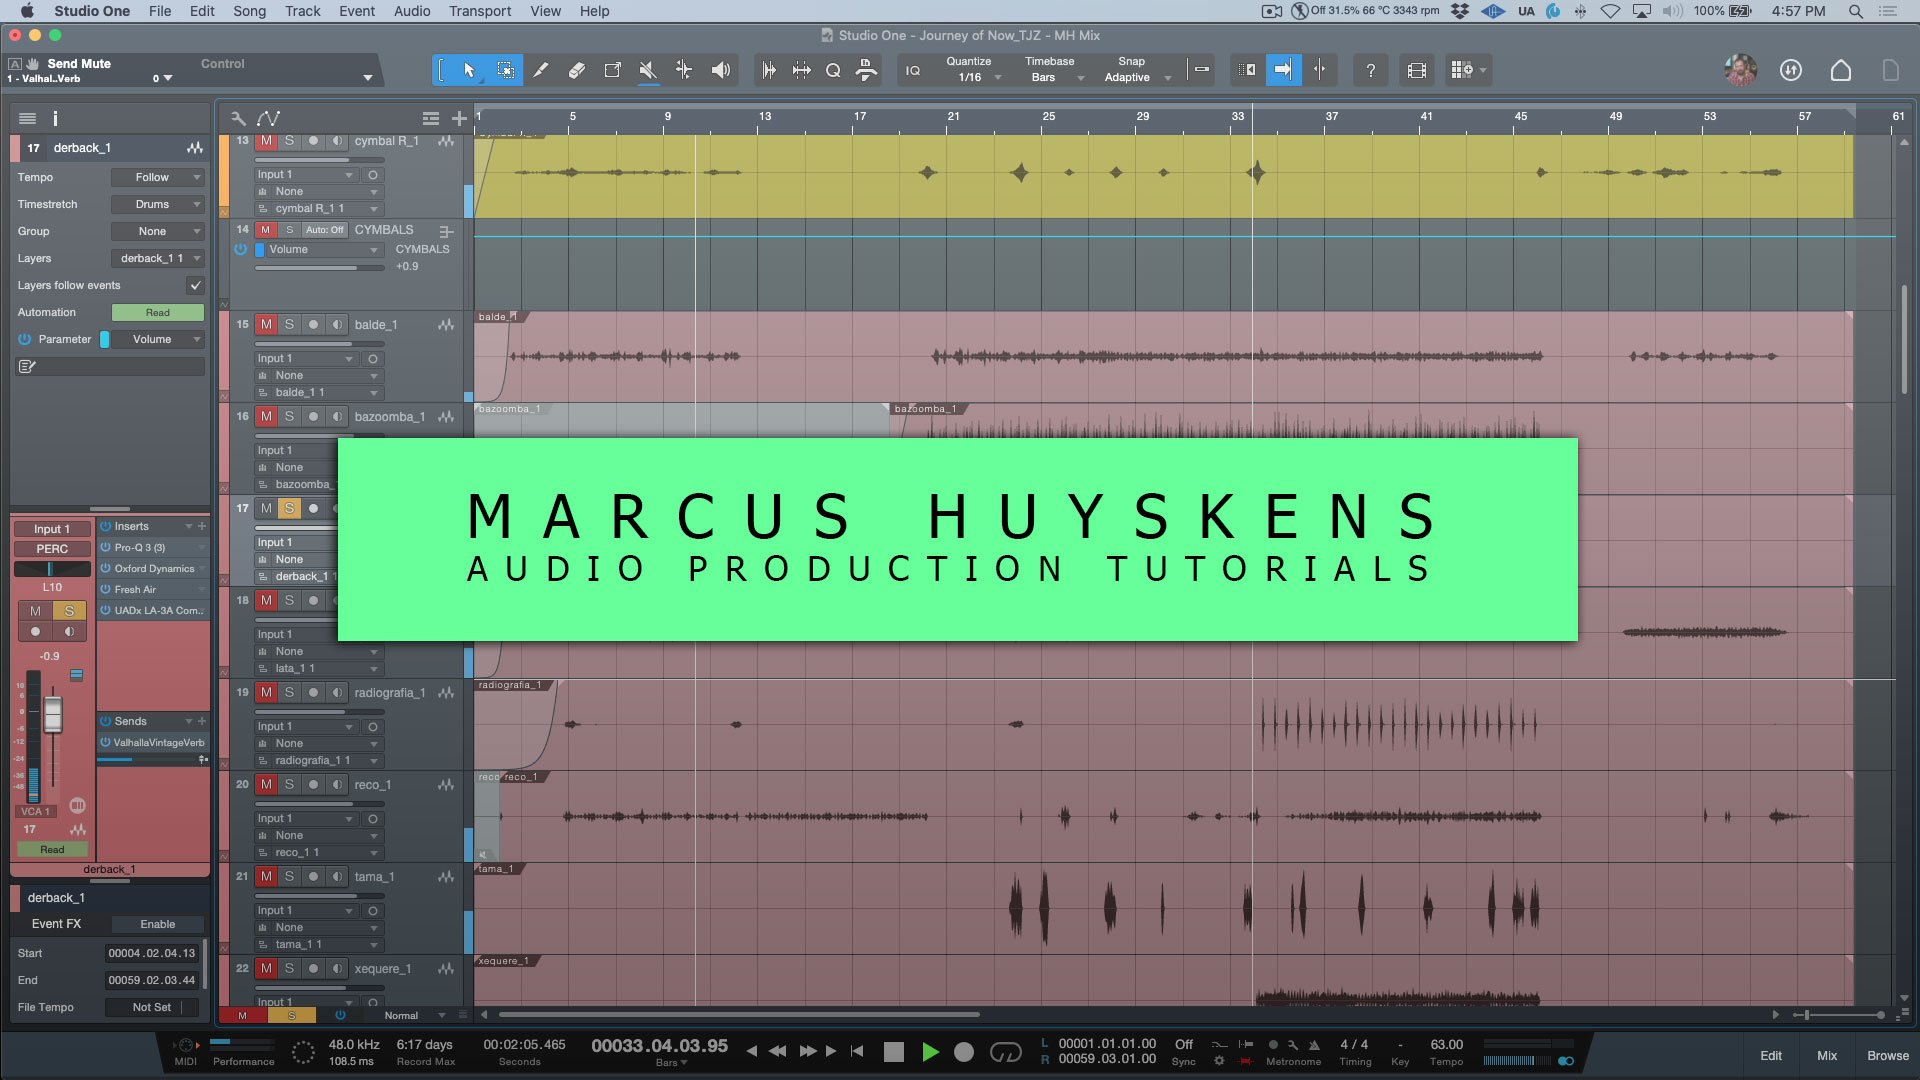Open the Quantize IQ panel
This screenshot has height=1080, width=1920.
912,70
